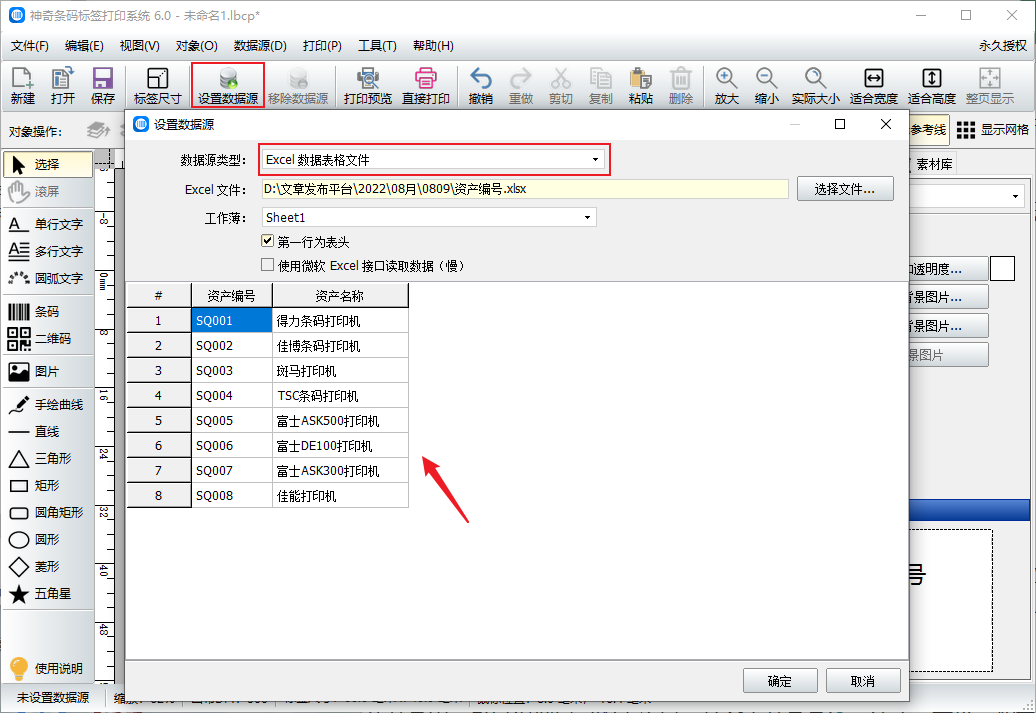This screenshot has width=1036, height=713.
Task: Save document with 保存 icon
Action: 102,86
